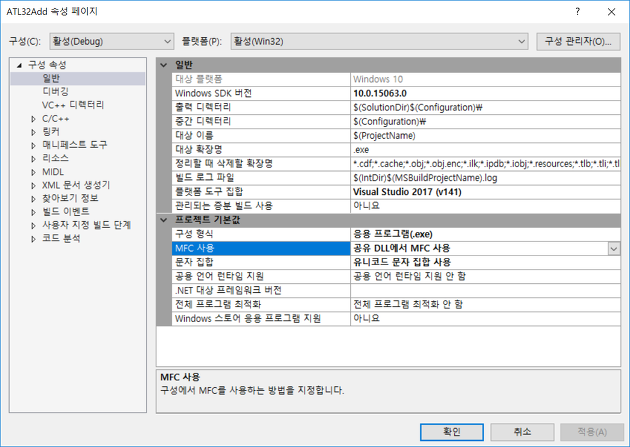Image resolution: width=630 pixels, height=447 pixels.
Task: Click the 빌드 로그 파일 value field
Action: (x=485, y=178)
